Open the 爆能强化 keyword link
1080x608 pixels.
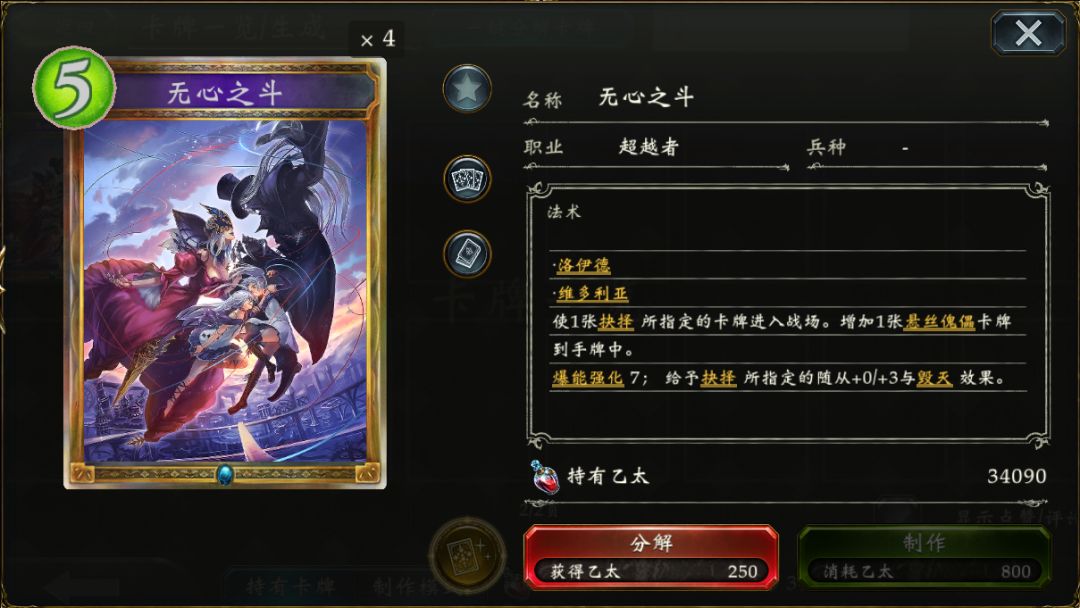coord(588,378)
